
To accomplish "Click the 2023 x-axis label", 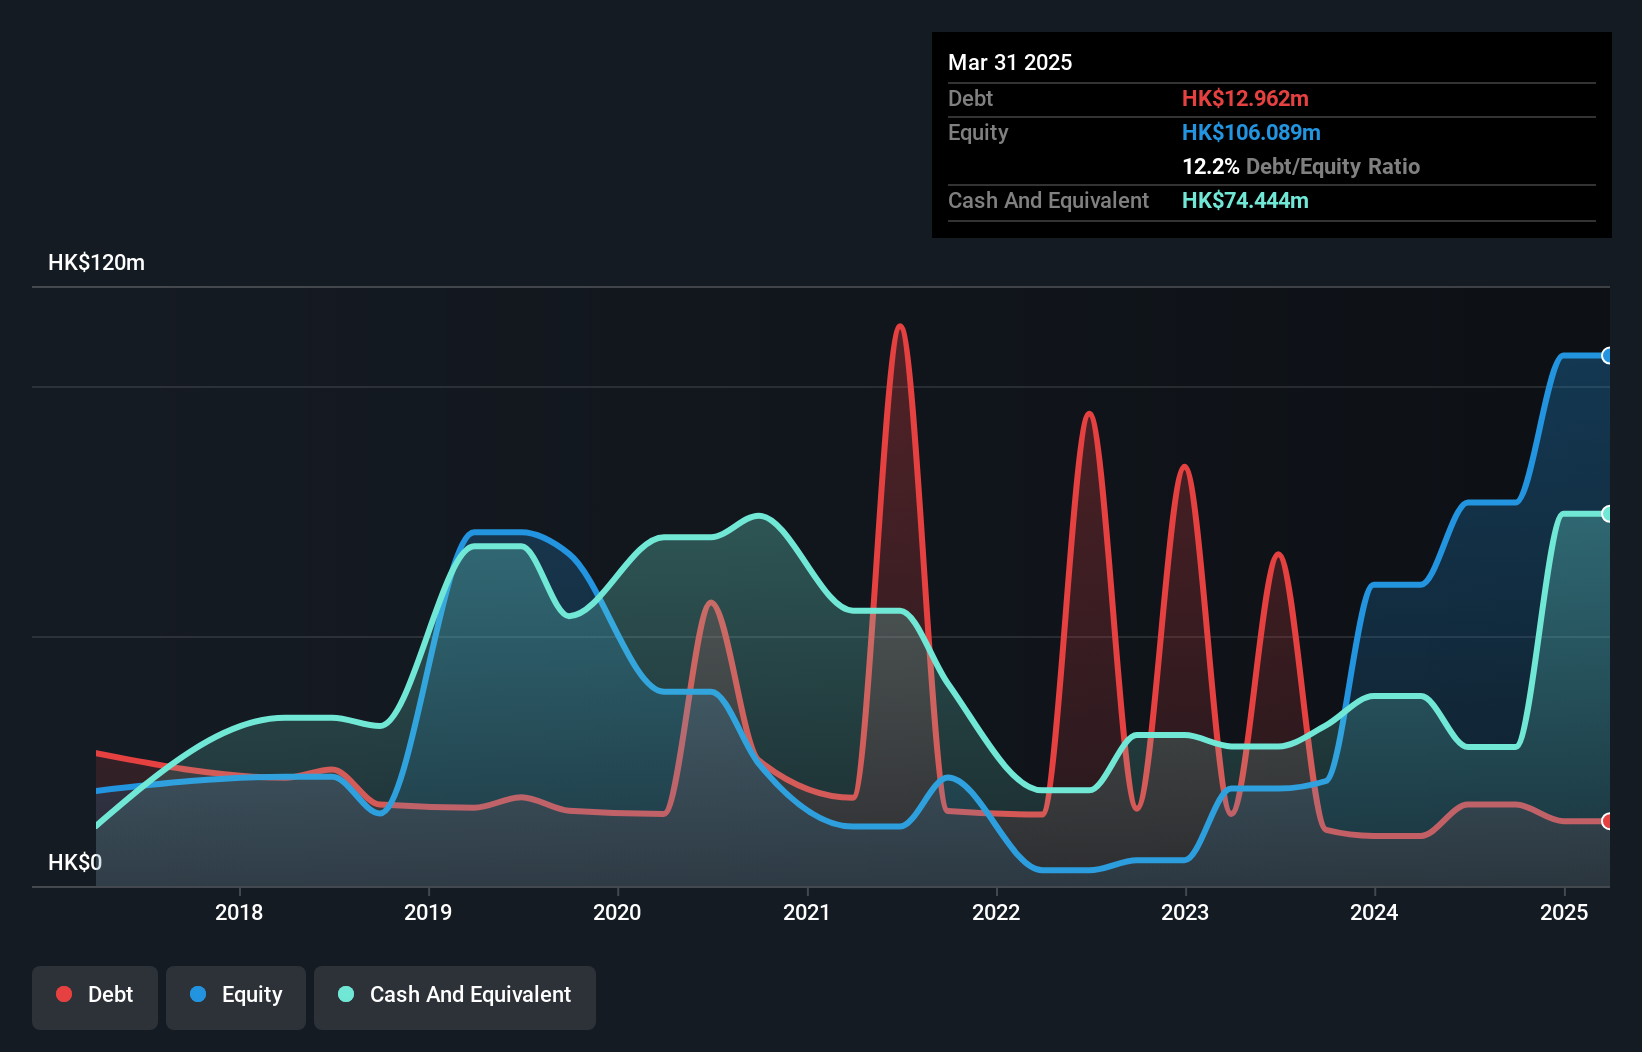I will pyautogui.click(x=1185, y=912).
